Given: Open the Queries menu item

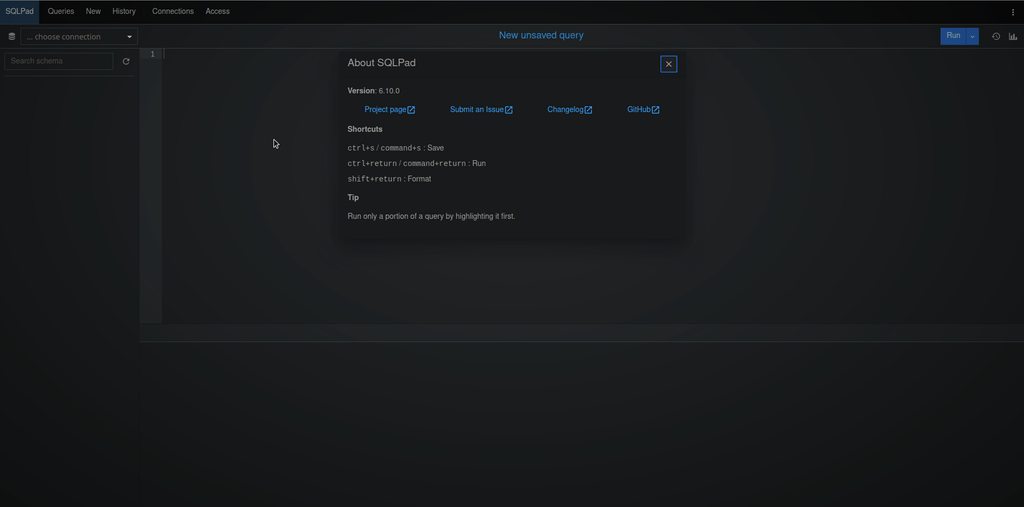Looking at the screenshot, I should [x=61, y=12].
